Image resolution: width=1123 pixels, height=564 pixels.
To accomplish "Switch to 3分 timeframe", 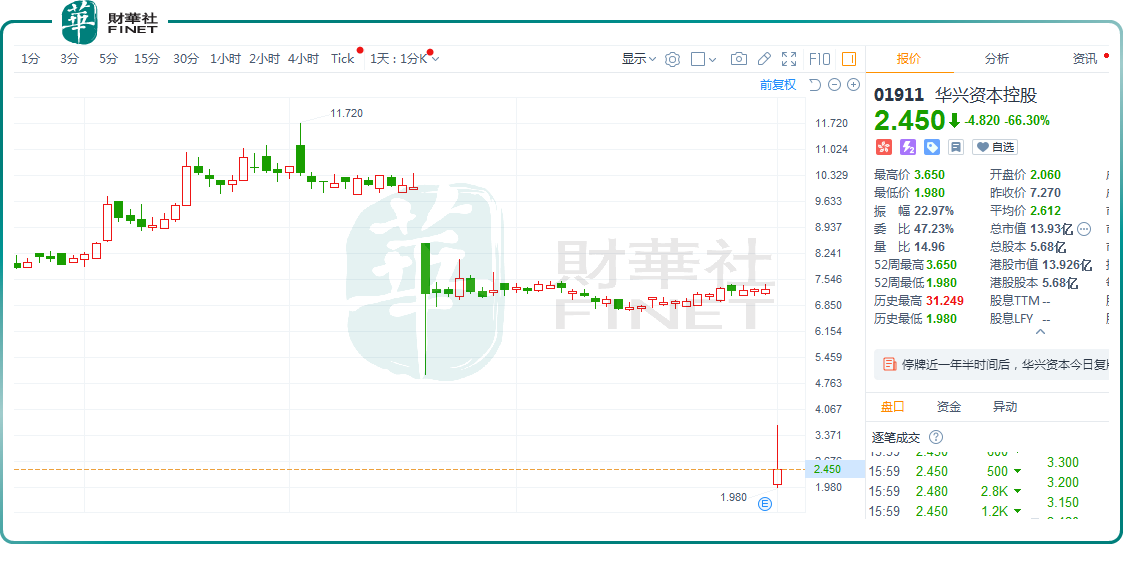I will (69, 59).
